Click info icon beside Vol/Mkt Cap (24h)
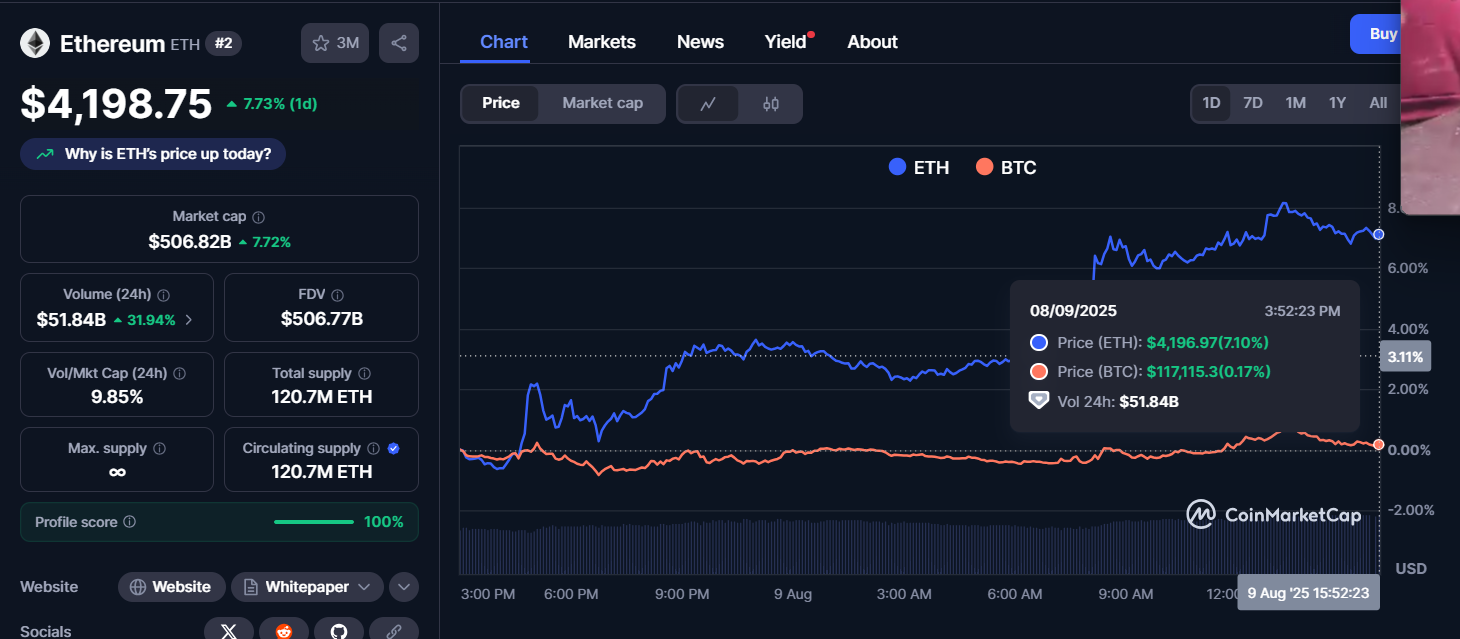The width and height of the screenshot is (1460, 639). point(180,373)
